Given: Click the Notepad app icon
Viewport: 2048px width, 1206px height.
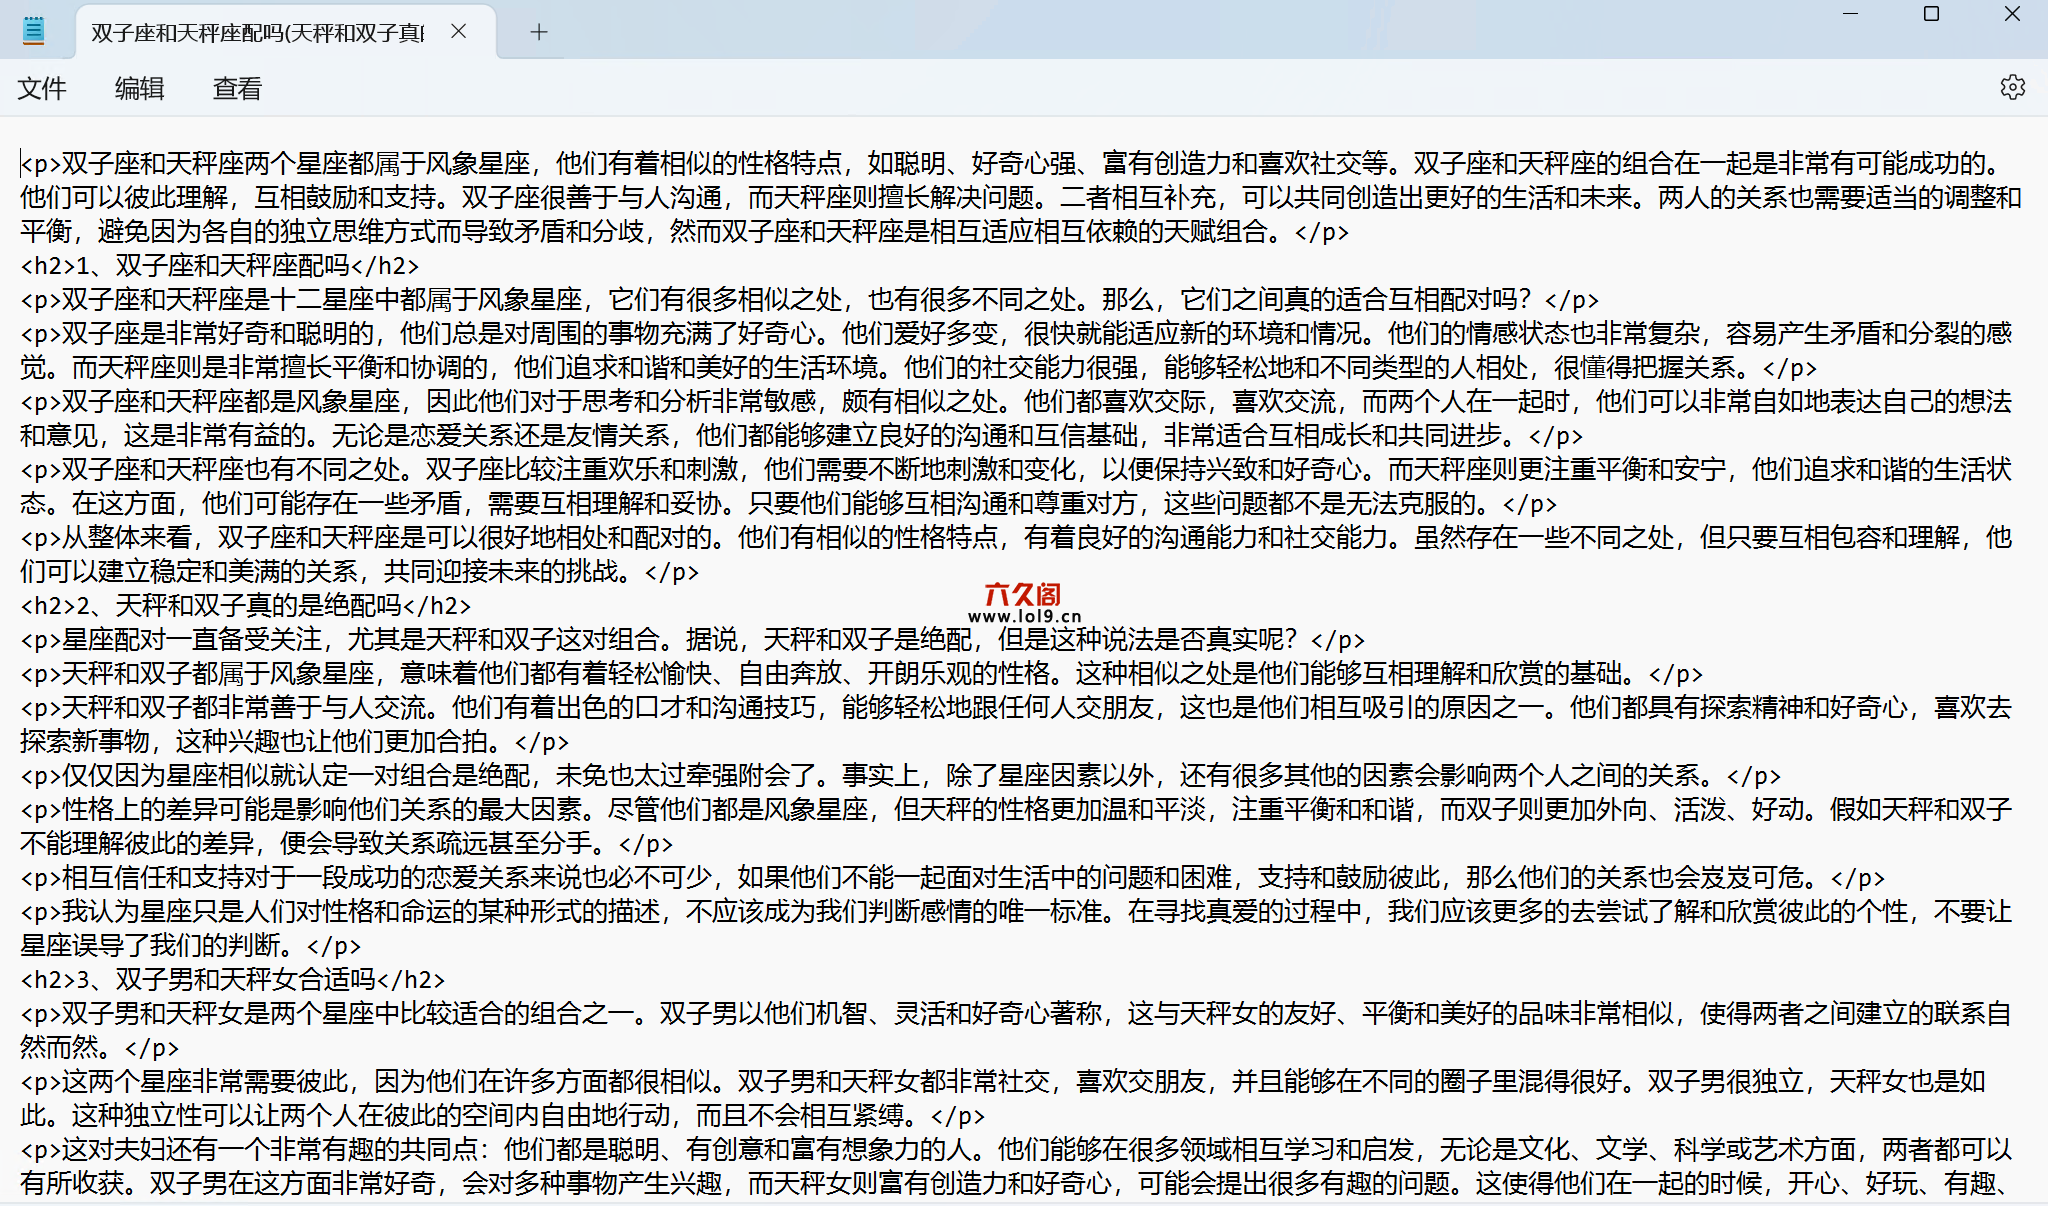Looking at the screenshot, I should 34,32.
